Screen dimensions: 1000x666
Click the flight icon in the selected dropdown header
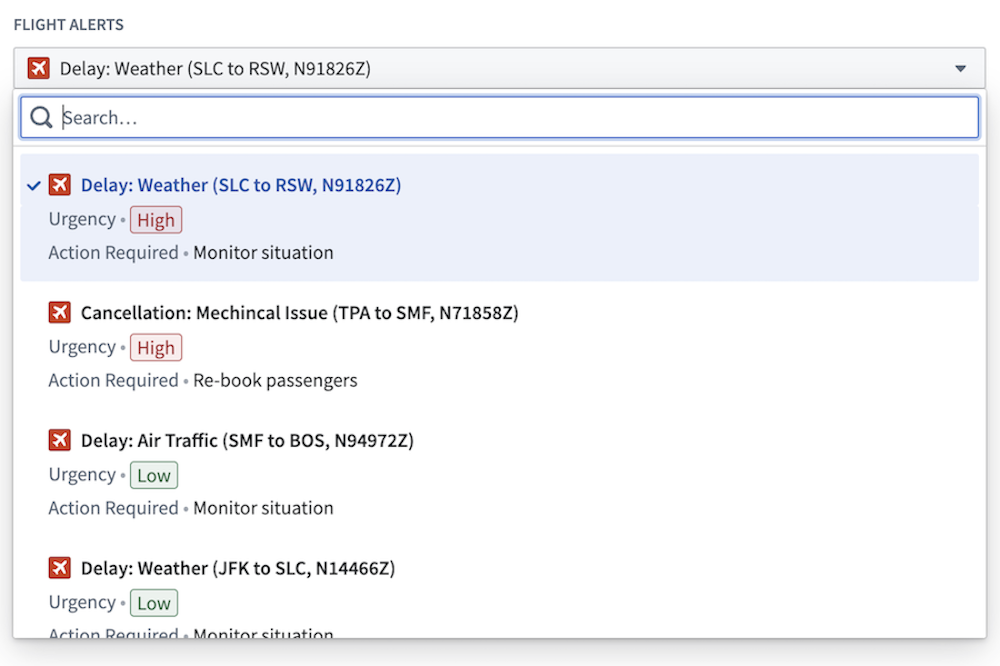(x=39, y=68)
